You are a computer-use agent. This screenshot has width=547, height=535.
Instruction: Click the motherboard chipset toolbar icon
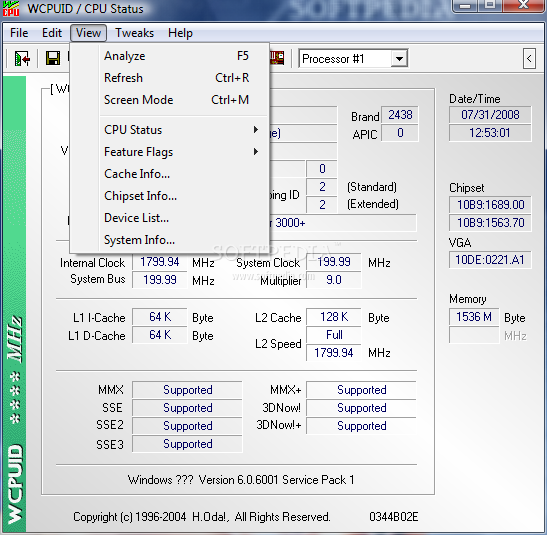[x=277, y=58]
